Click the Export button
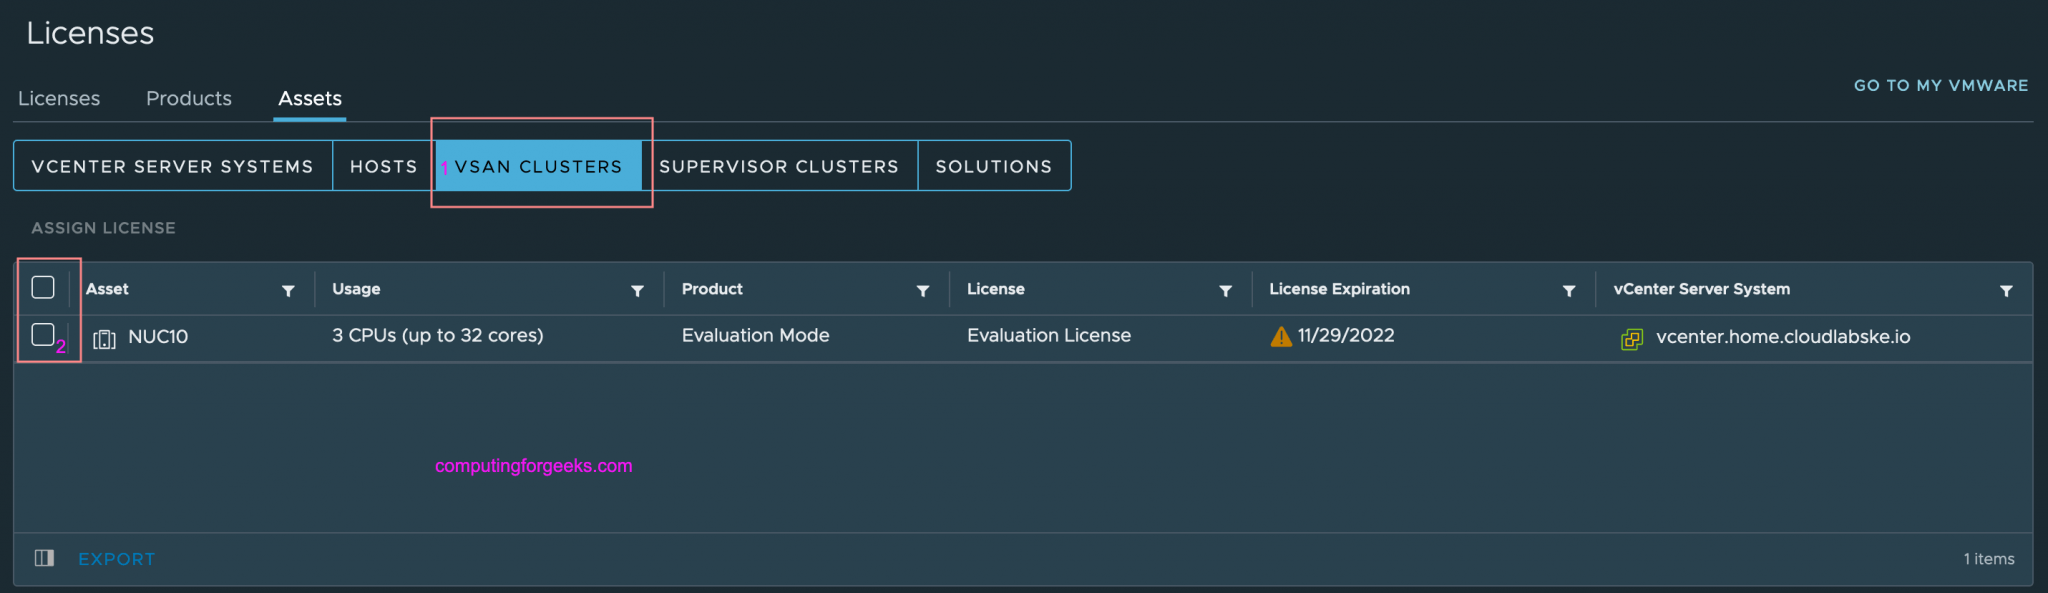Viewport: 2048px width, 593px height. click(x=117, y=559)
